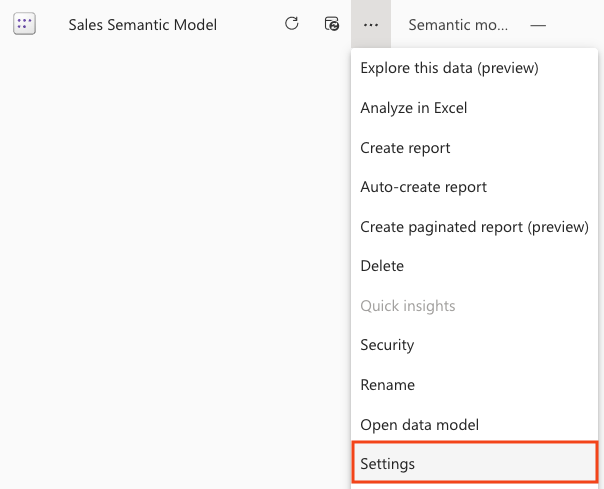Choose Auto-create report
The height and width of the screenshot is (489, 604).
tap(474, 187)
